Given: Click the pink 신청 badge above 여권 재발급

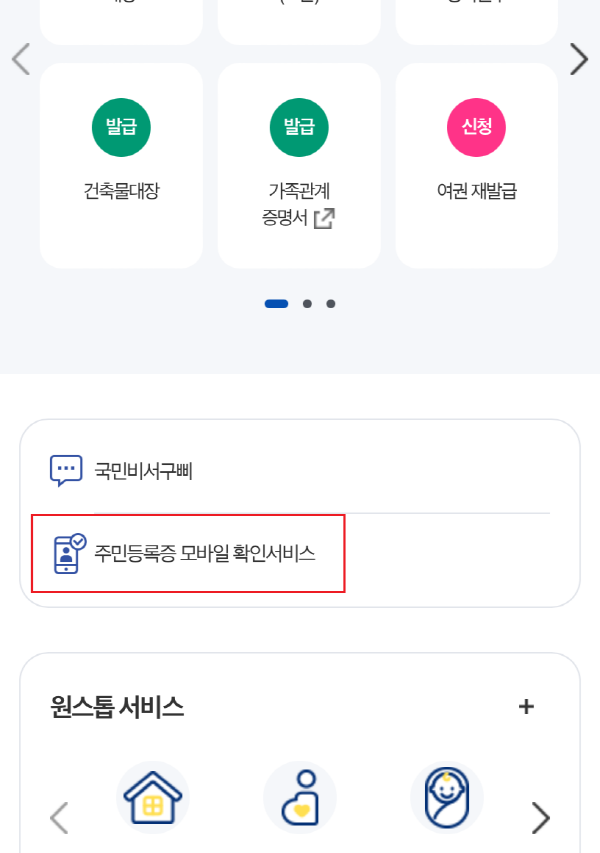Looking at the screenshot, I should click(x=476, y=127).
